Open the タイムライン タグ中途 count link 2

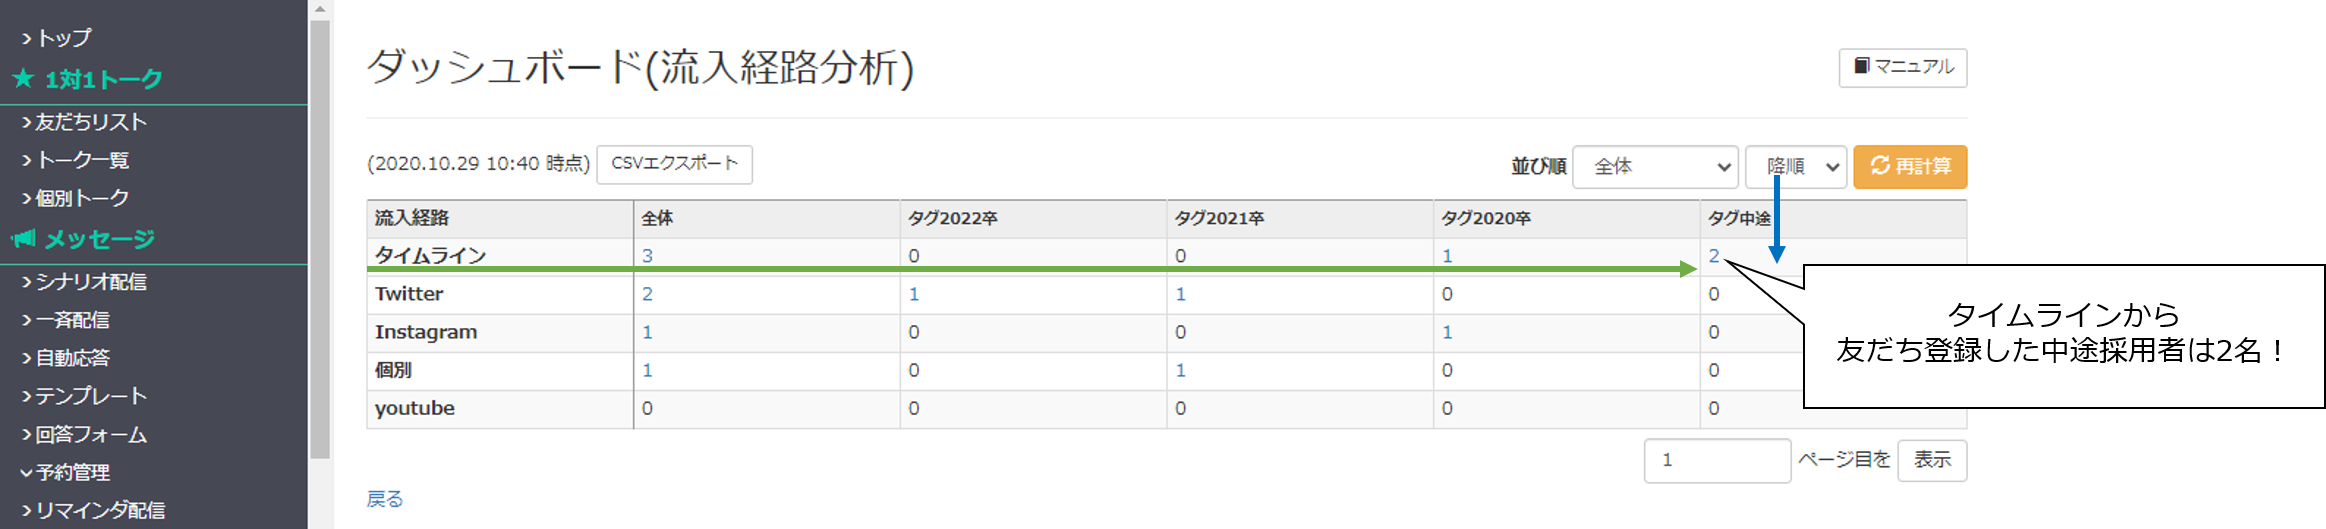point(1714,256)
